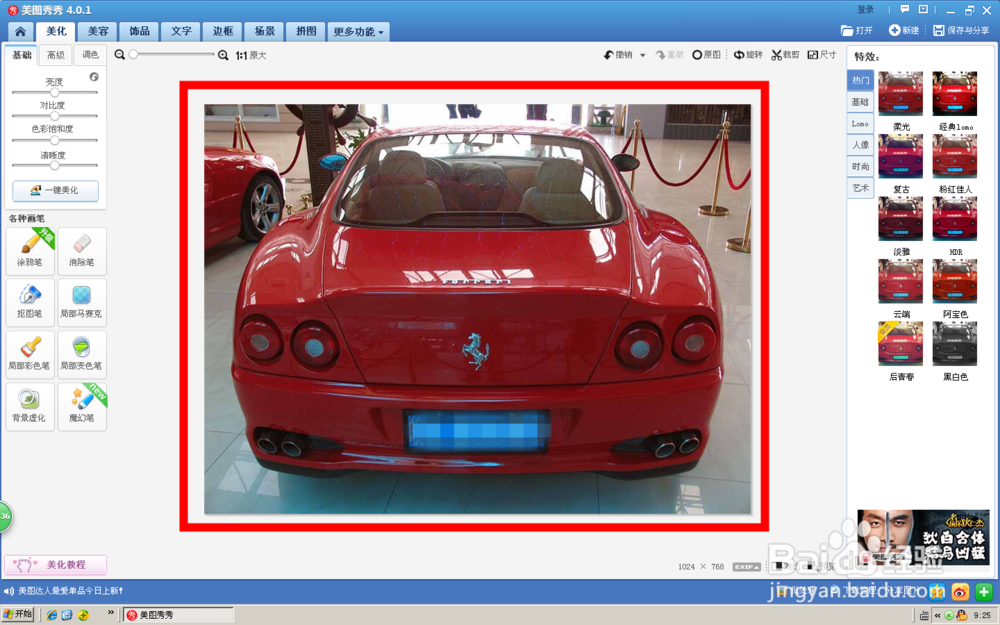Switch to the 场景 tab
Screen dimensions: 1000x625
[264, 31]
